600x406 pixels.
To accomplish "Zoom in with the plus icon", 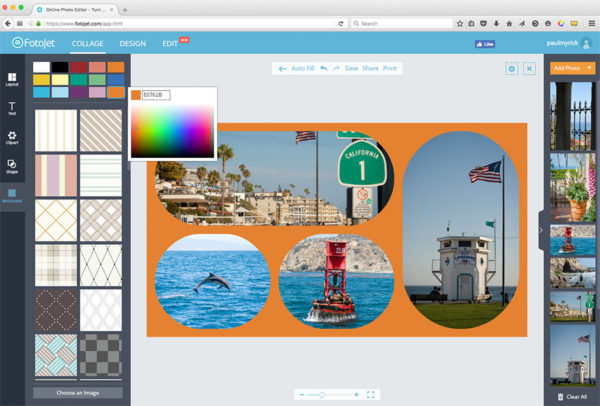I will point(356,395).
